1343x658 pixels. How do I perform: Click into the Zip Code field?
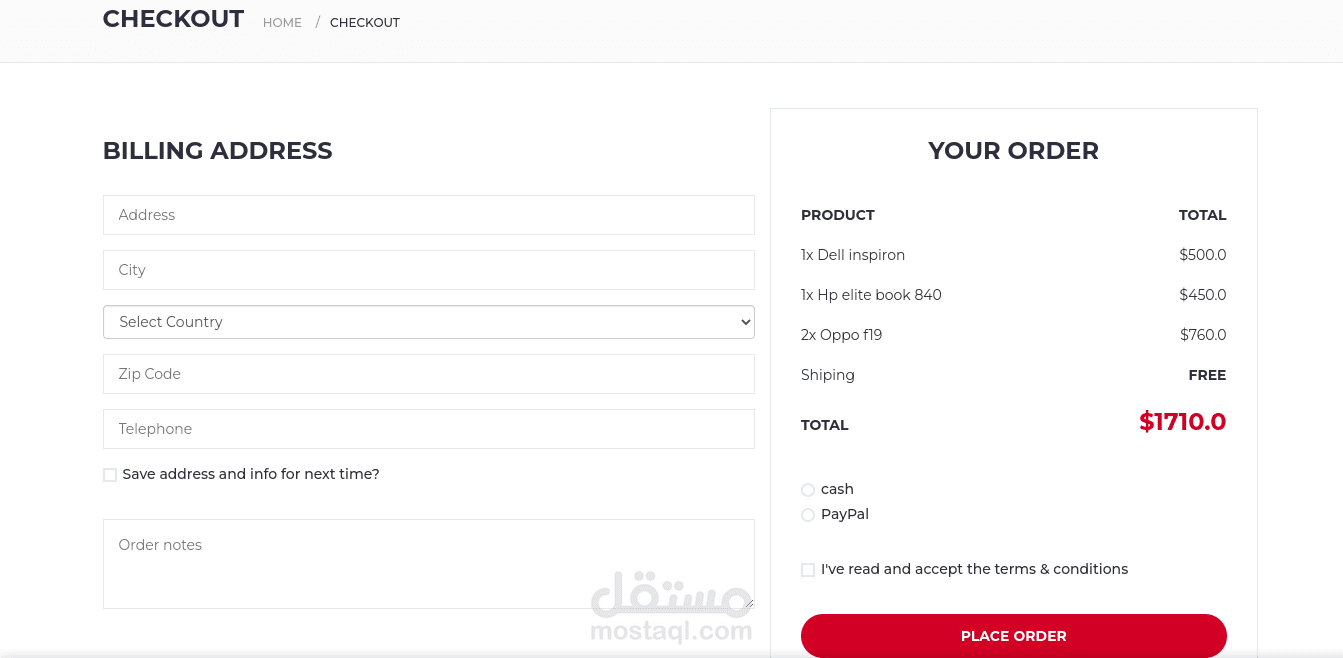(x=428, y=374)
